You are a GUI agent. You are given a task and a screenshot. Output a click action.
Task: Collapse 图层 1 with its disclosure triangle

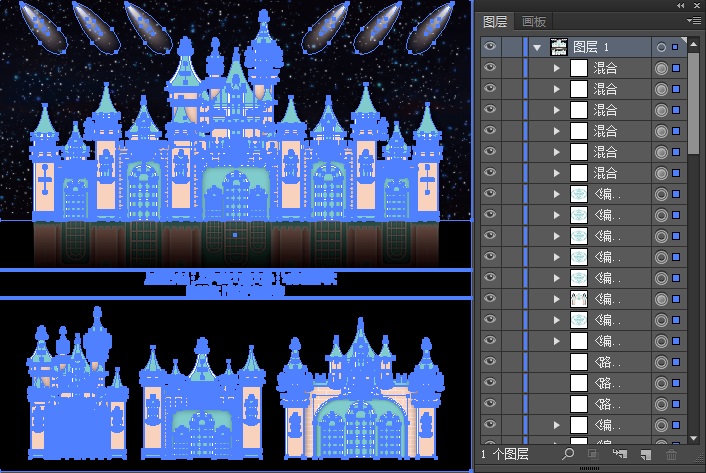(x=537, y=47)
